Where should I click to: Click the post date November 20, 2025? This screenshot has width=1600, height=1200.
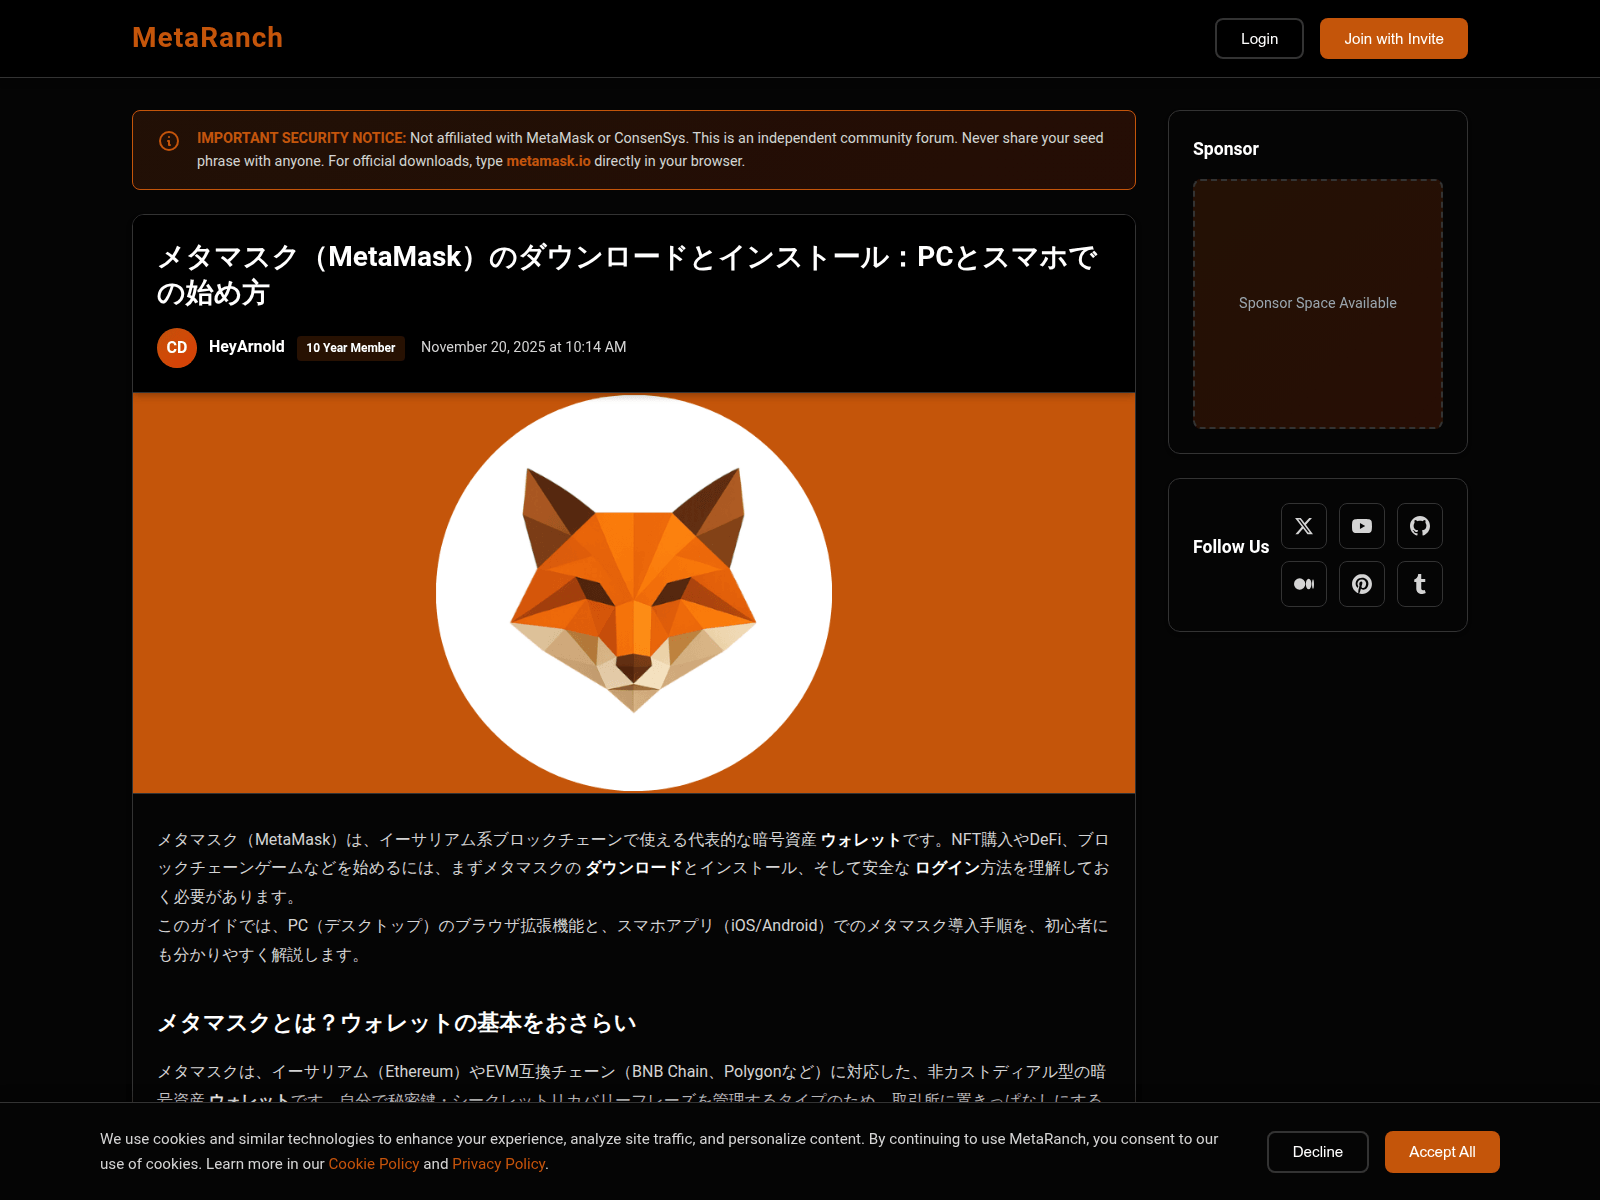tap(524, 347)
